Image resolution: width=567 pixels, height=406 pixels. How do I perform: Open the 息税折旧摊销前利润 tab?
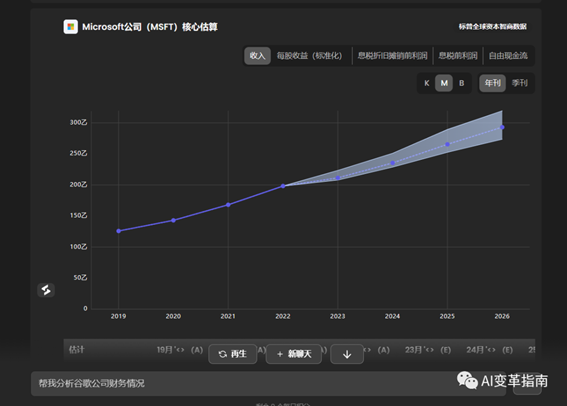point(392,56)
